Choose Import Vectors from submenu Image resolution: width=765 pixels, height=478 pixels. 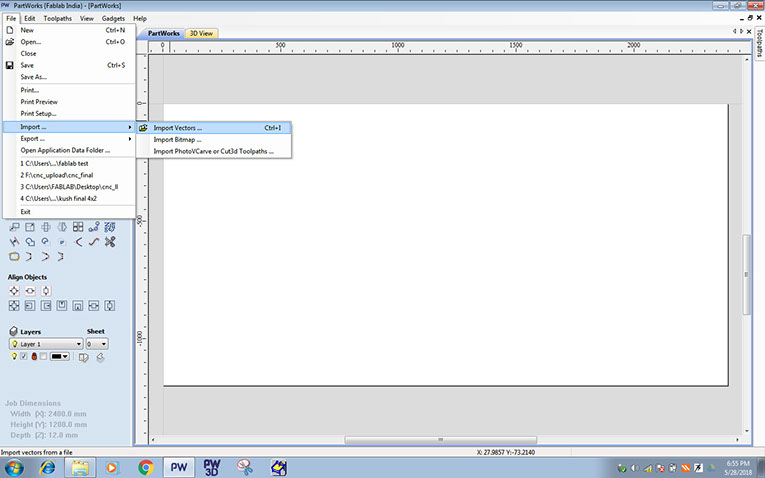tap(214, 128)
